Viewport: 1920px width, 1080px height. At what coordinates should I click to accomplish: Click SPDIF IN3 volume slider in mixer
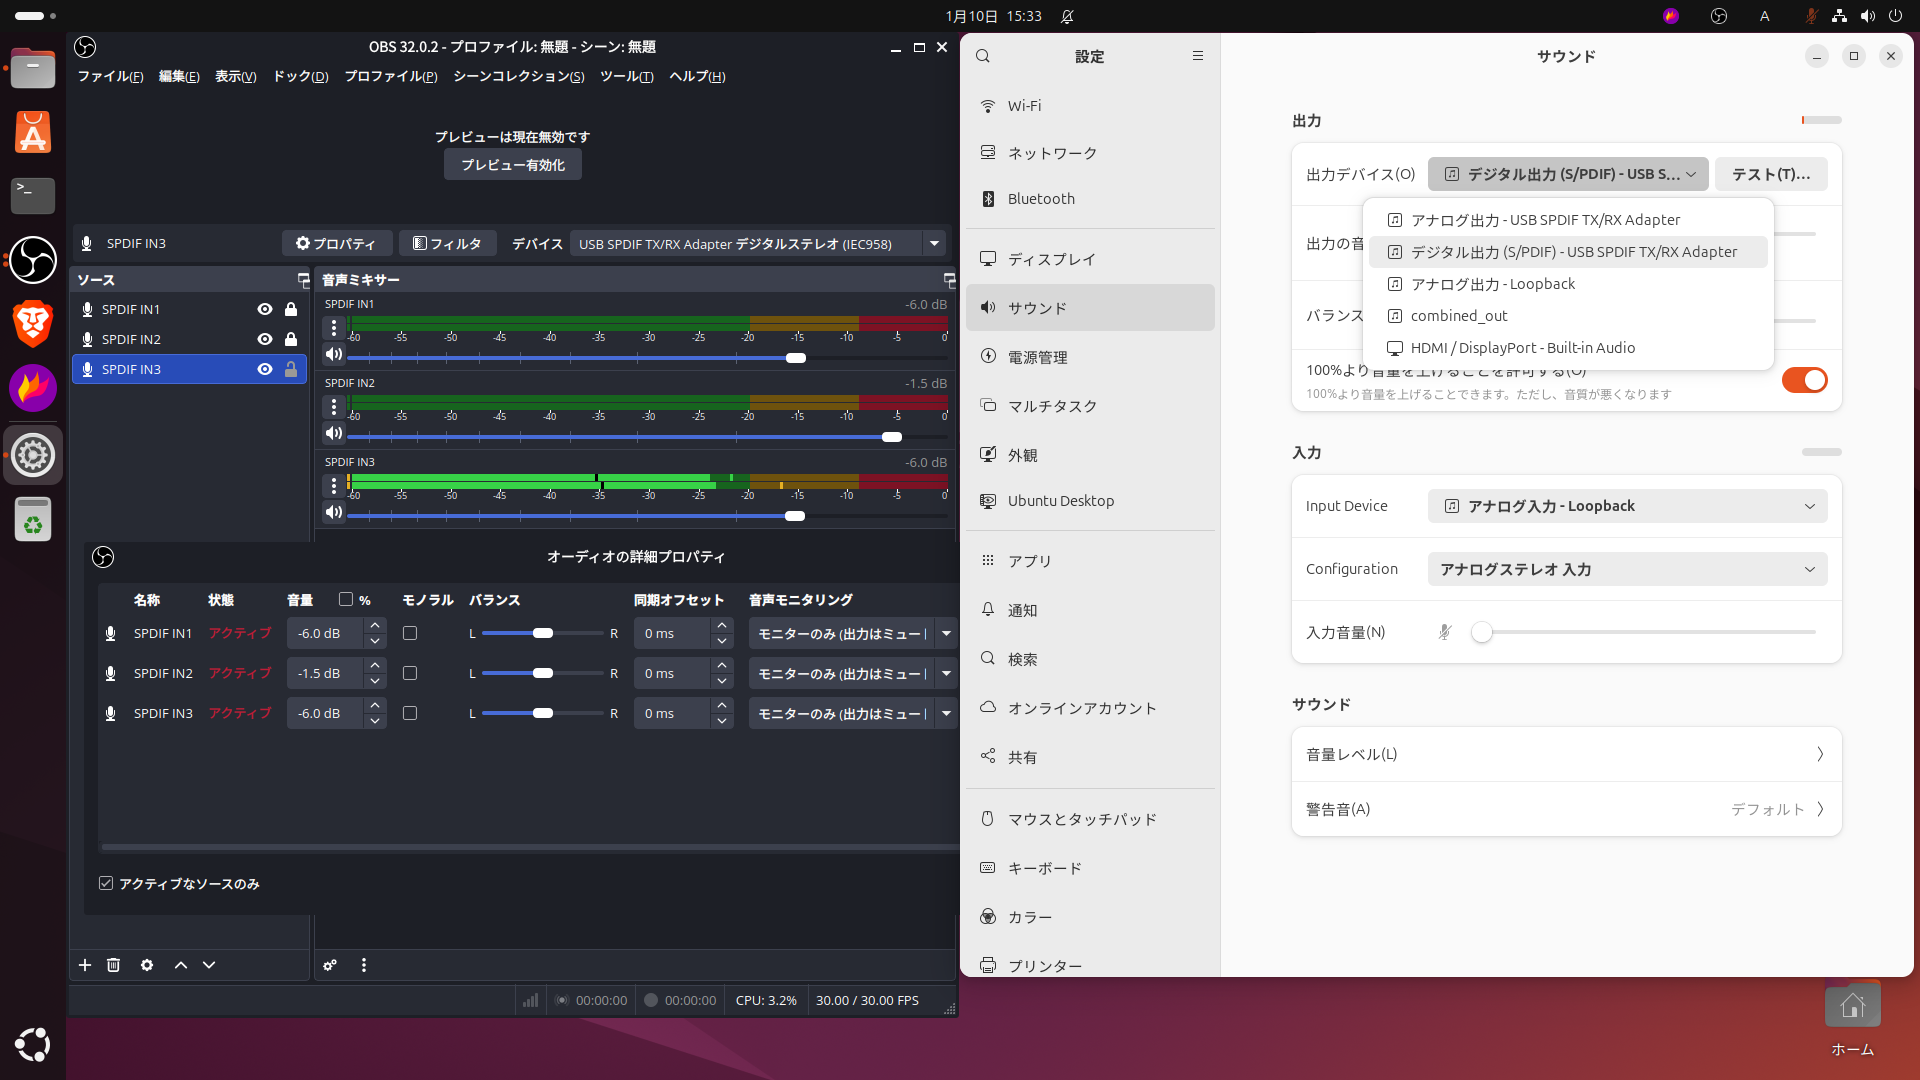pyautogui.click(x=795, y=516)
